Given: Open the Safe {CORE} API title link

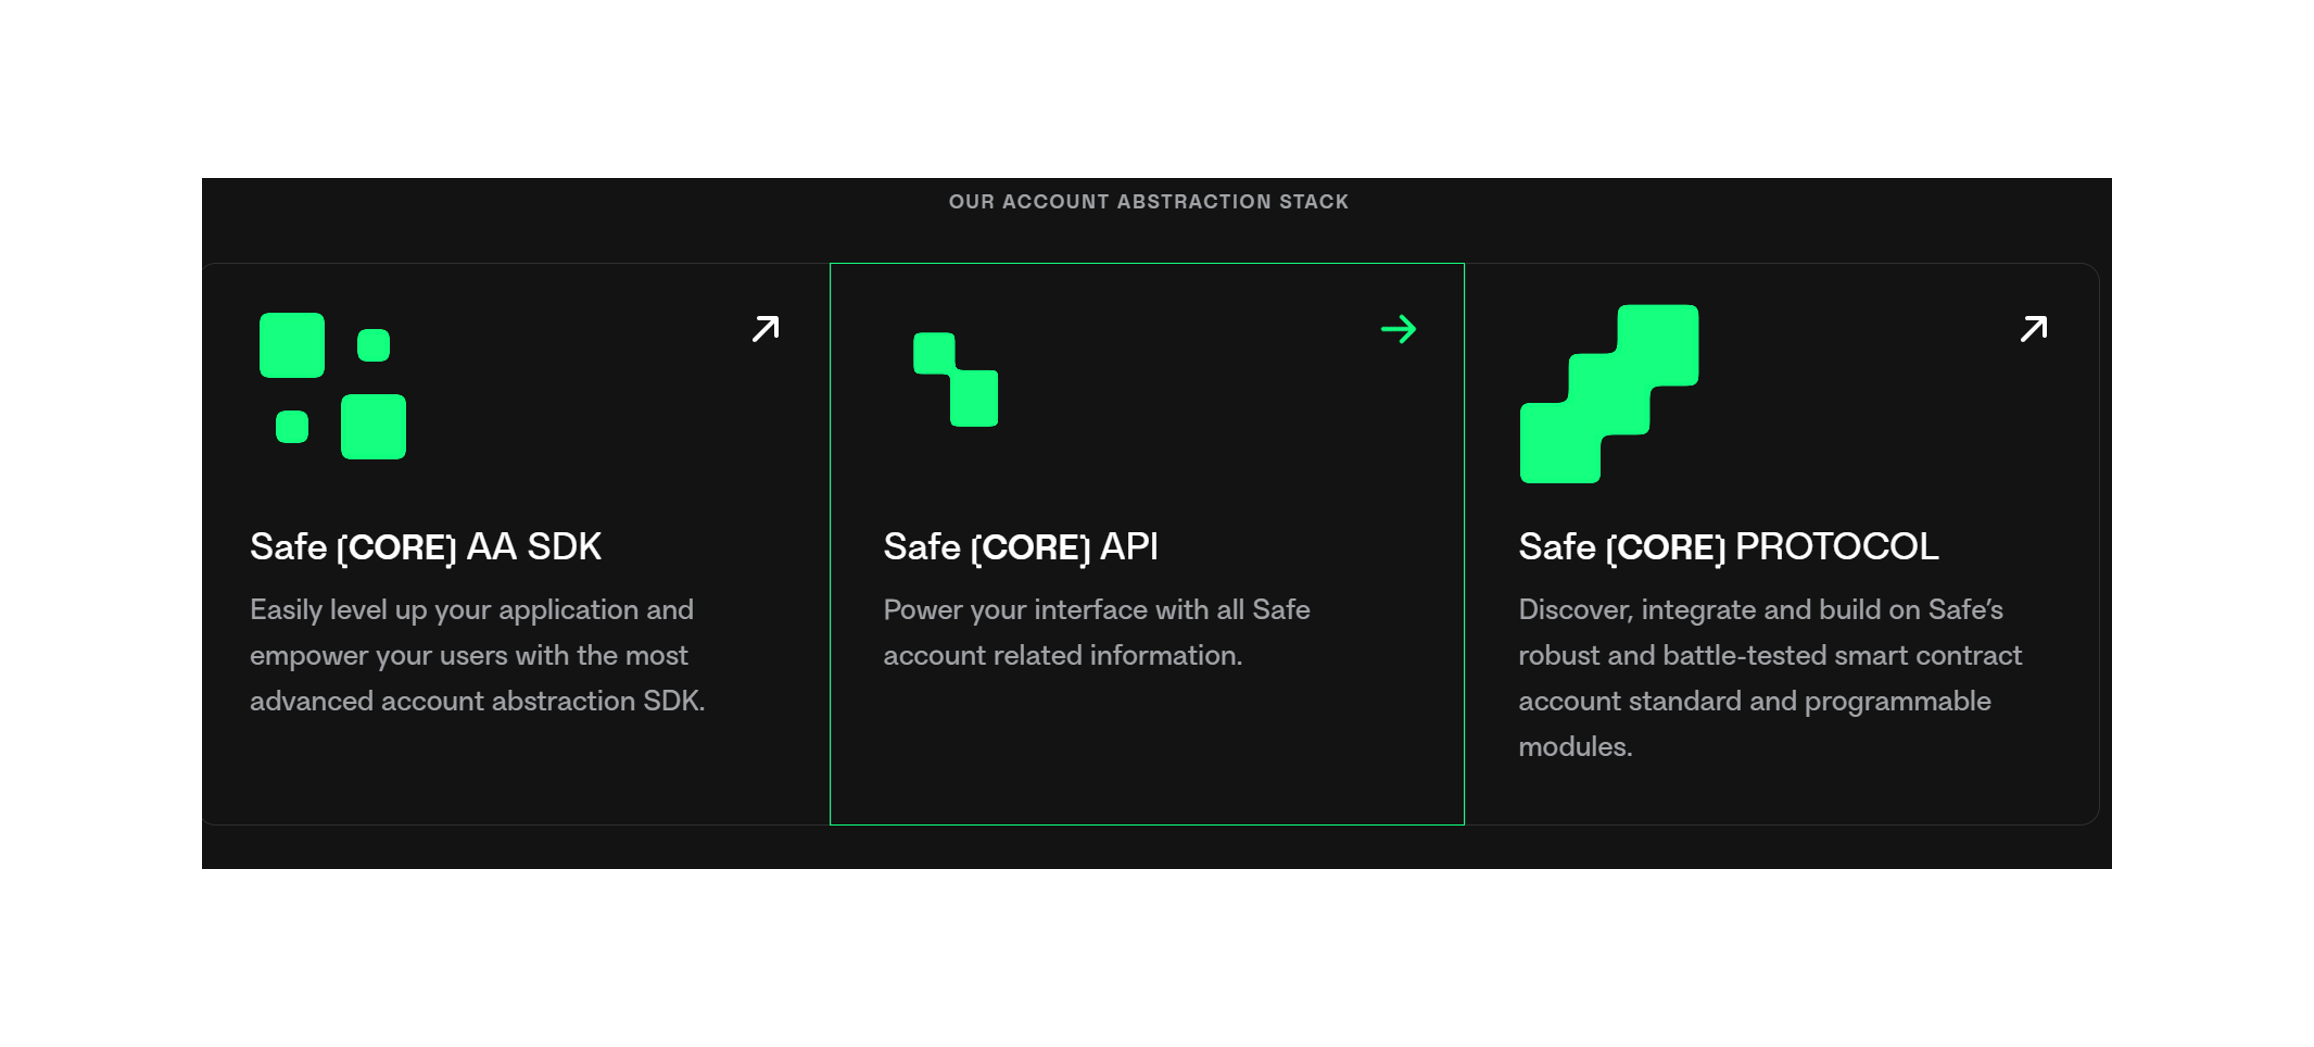Looking at the screenshot, I should (1020, 547).
